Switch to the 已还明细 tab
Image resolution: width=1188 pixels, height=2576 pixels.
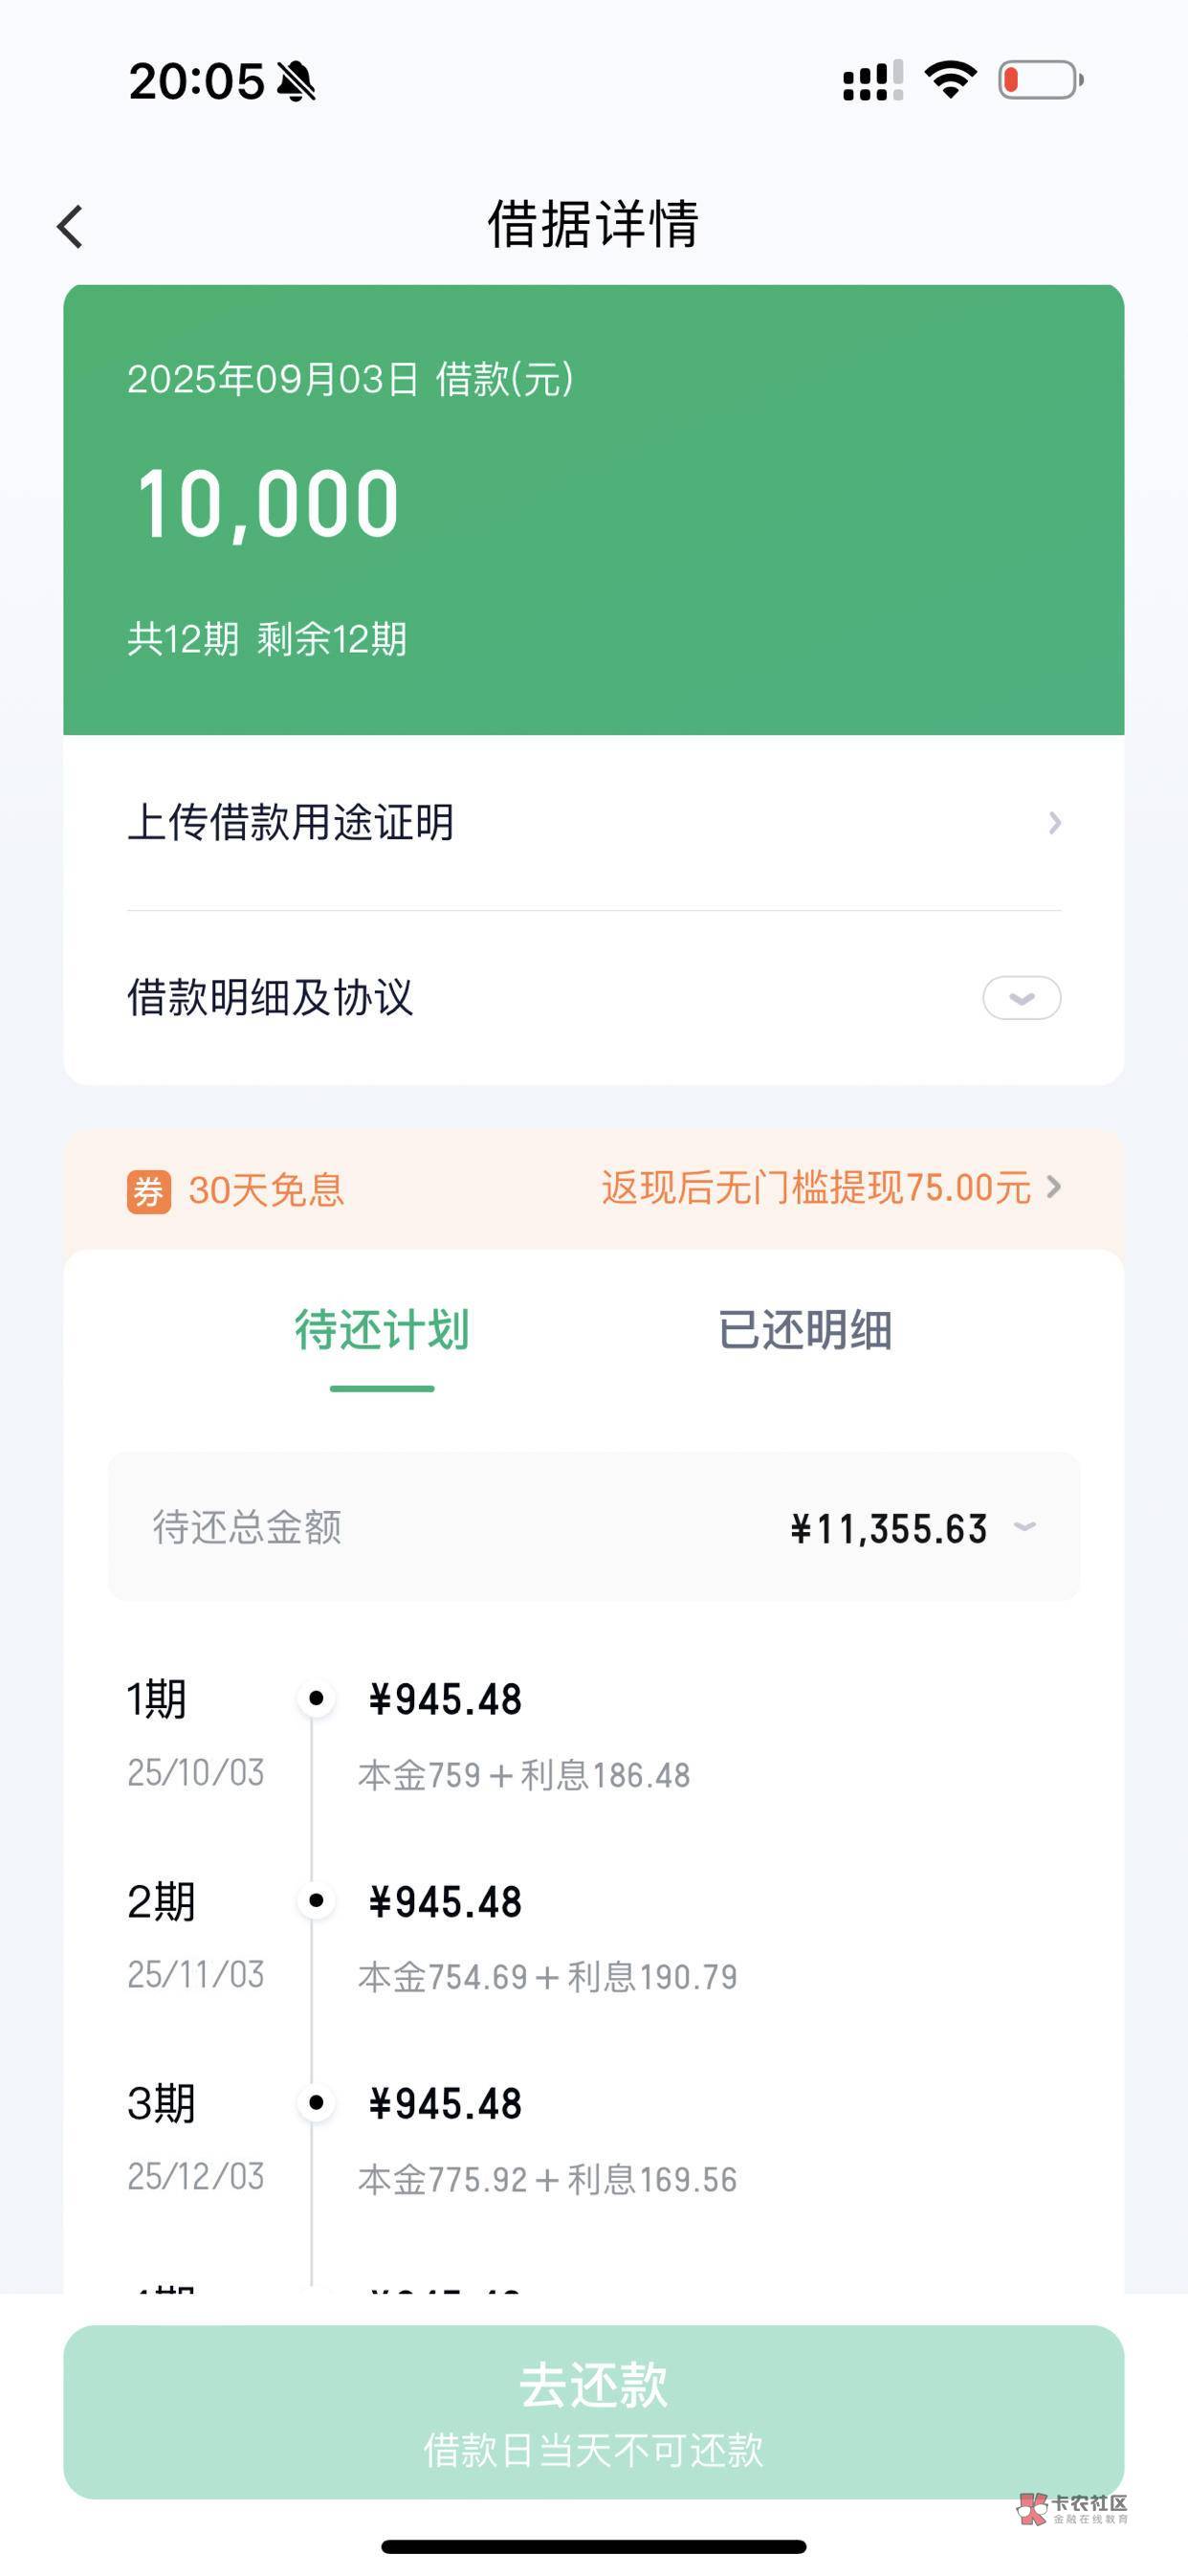point(805,1331)
